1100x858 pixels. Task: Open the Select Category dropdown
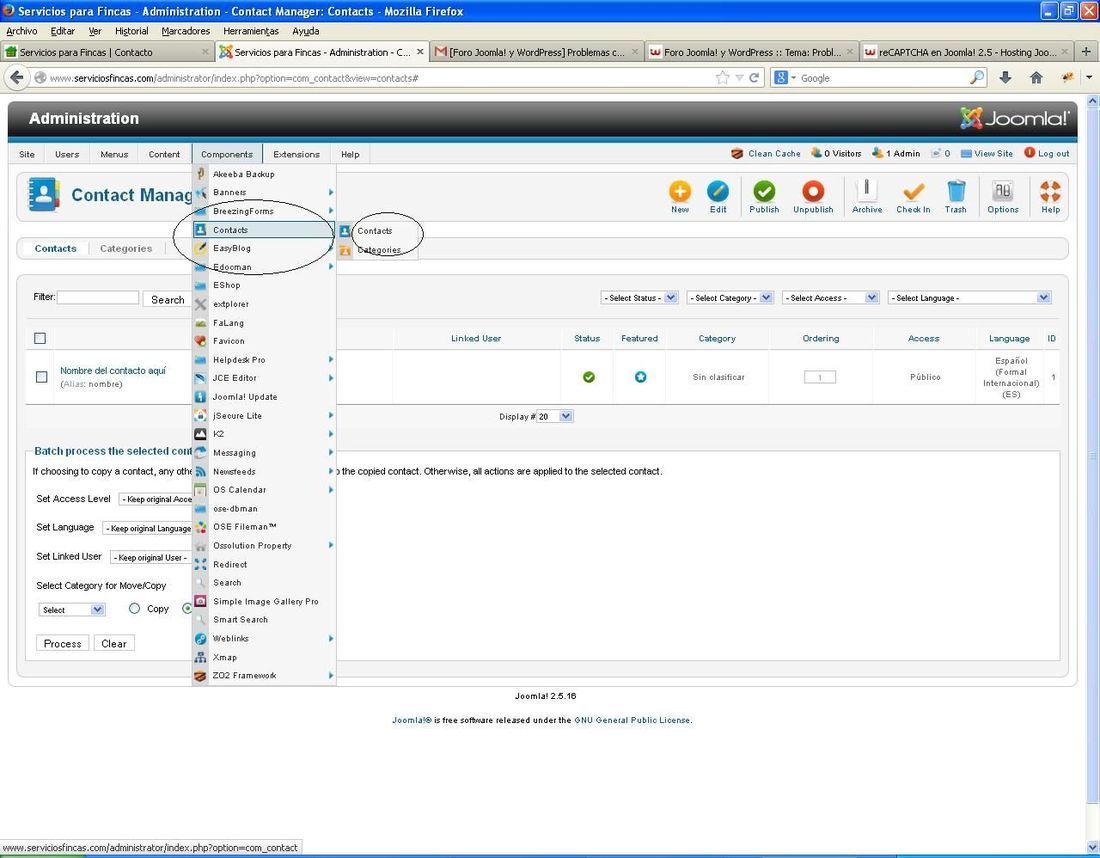(730, 297)
